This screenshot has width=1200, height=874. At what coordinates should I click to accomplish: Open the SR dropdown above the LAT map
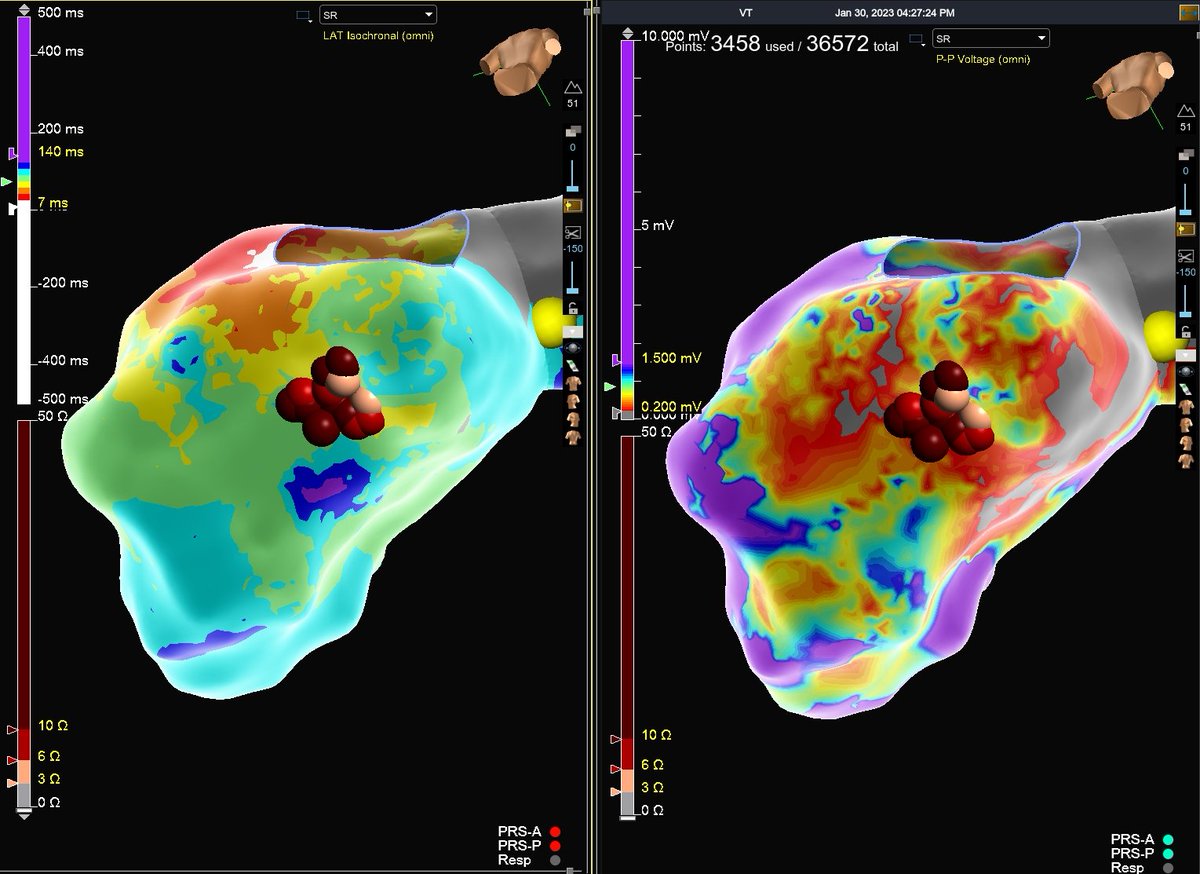pos(377,14)
